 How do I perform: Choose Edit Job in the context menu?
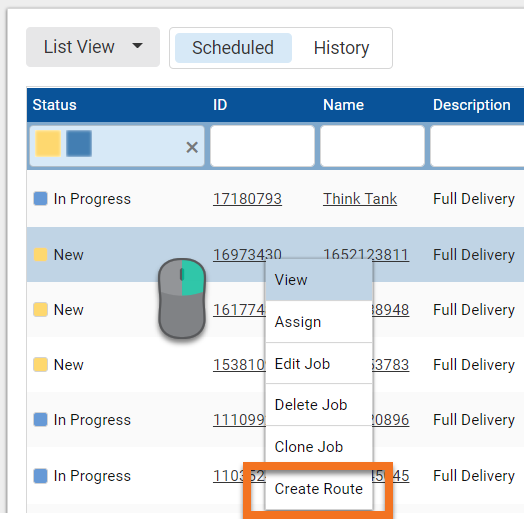click(x=319, y=364)
